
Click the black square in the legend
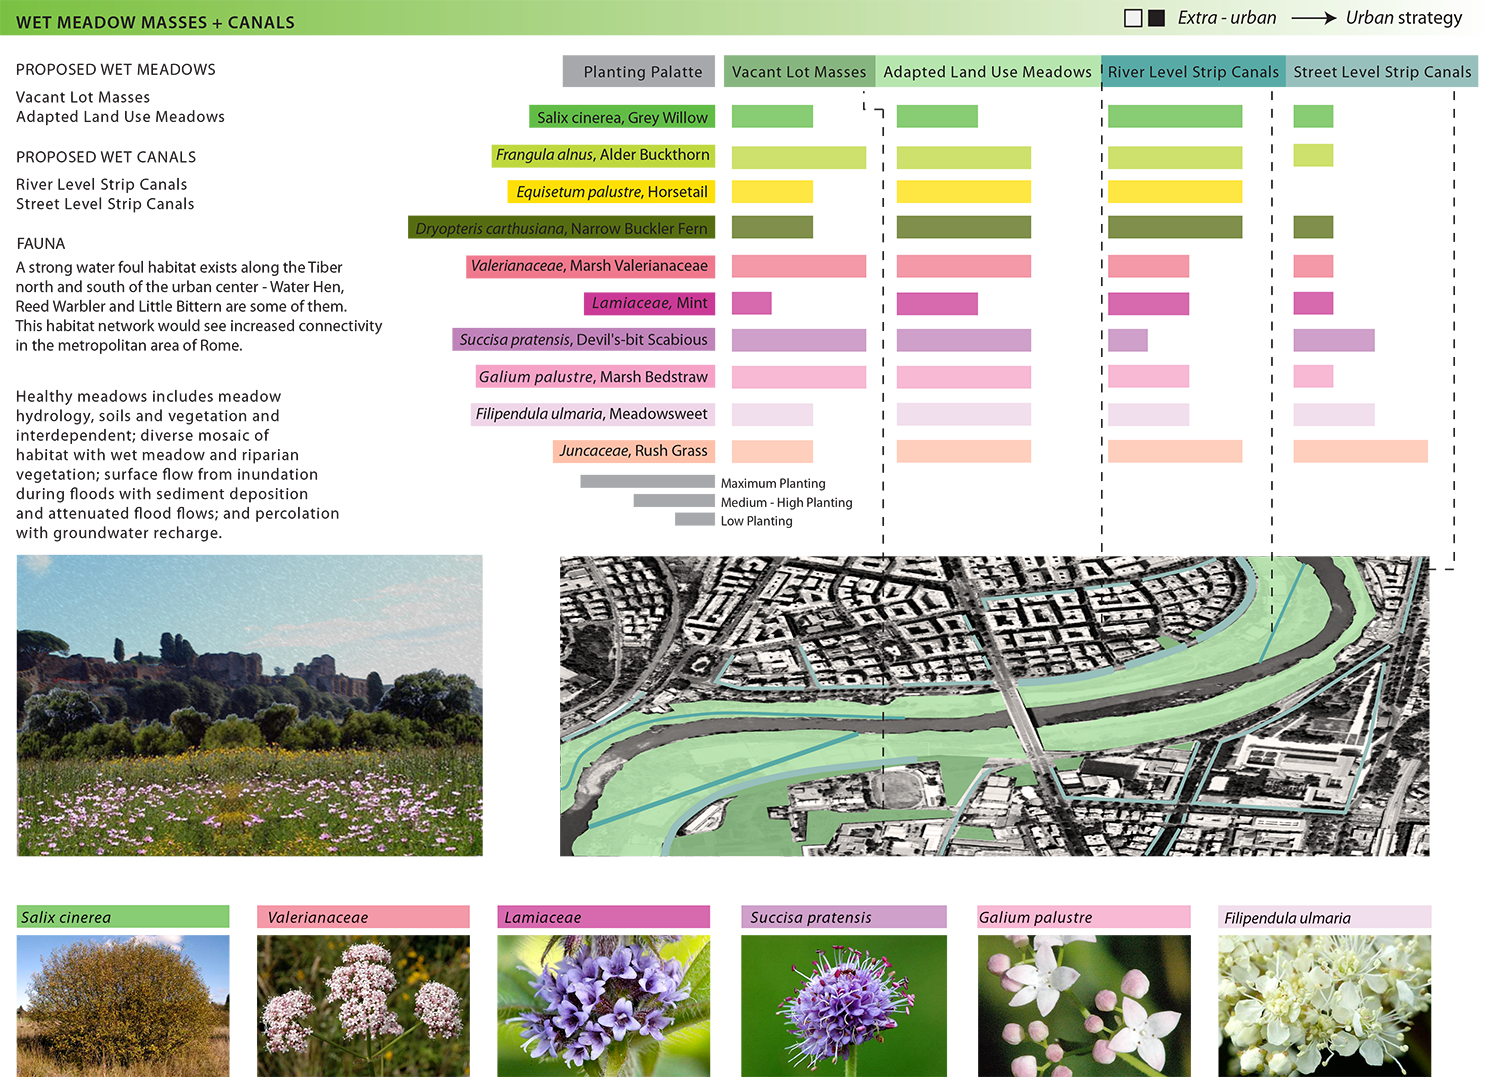click(1157, 18)
